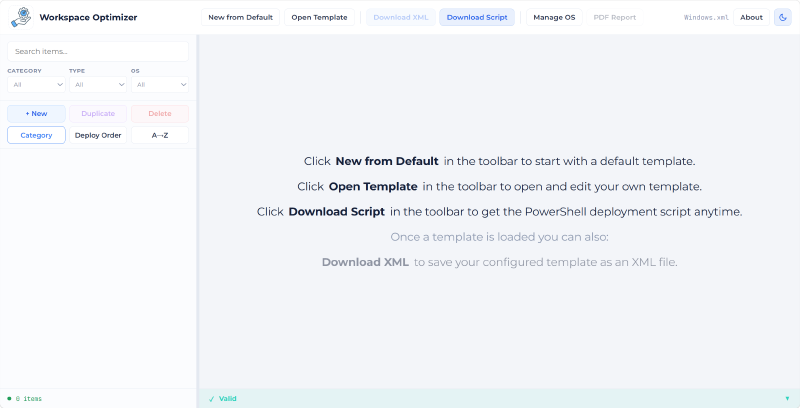Image resolution: width=800 pixels, height=408 pixels.
Task: Click the Windows.xml file name label
Action: pyautogui.click(x=706, y=17)
